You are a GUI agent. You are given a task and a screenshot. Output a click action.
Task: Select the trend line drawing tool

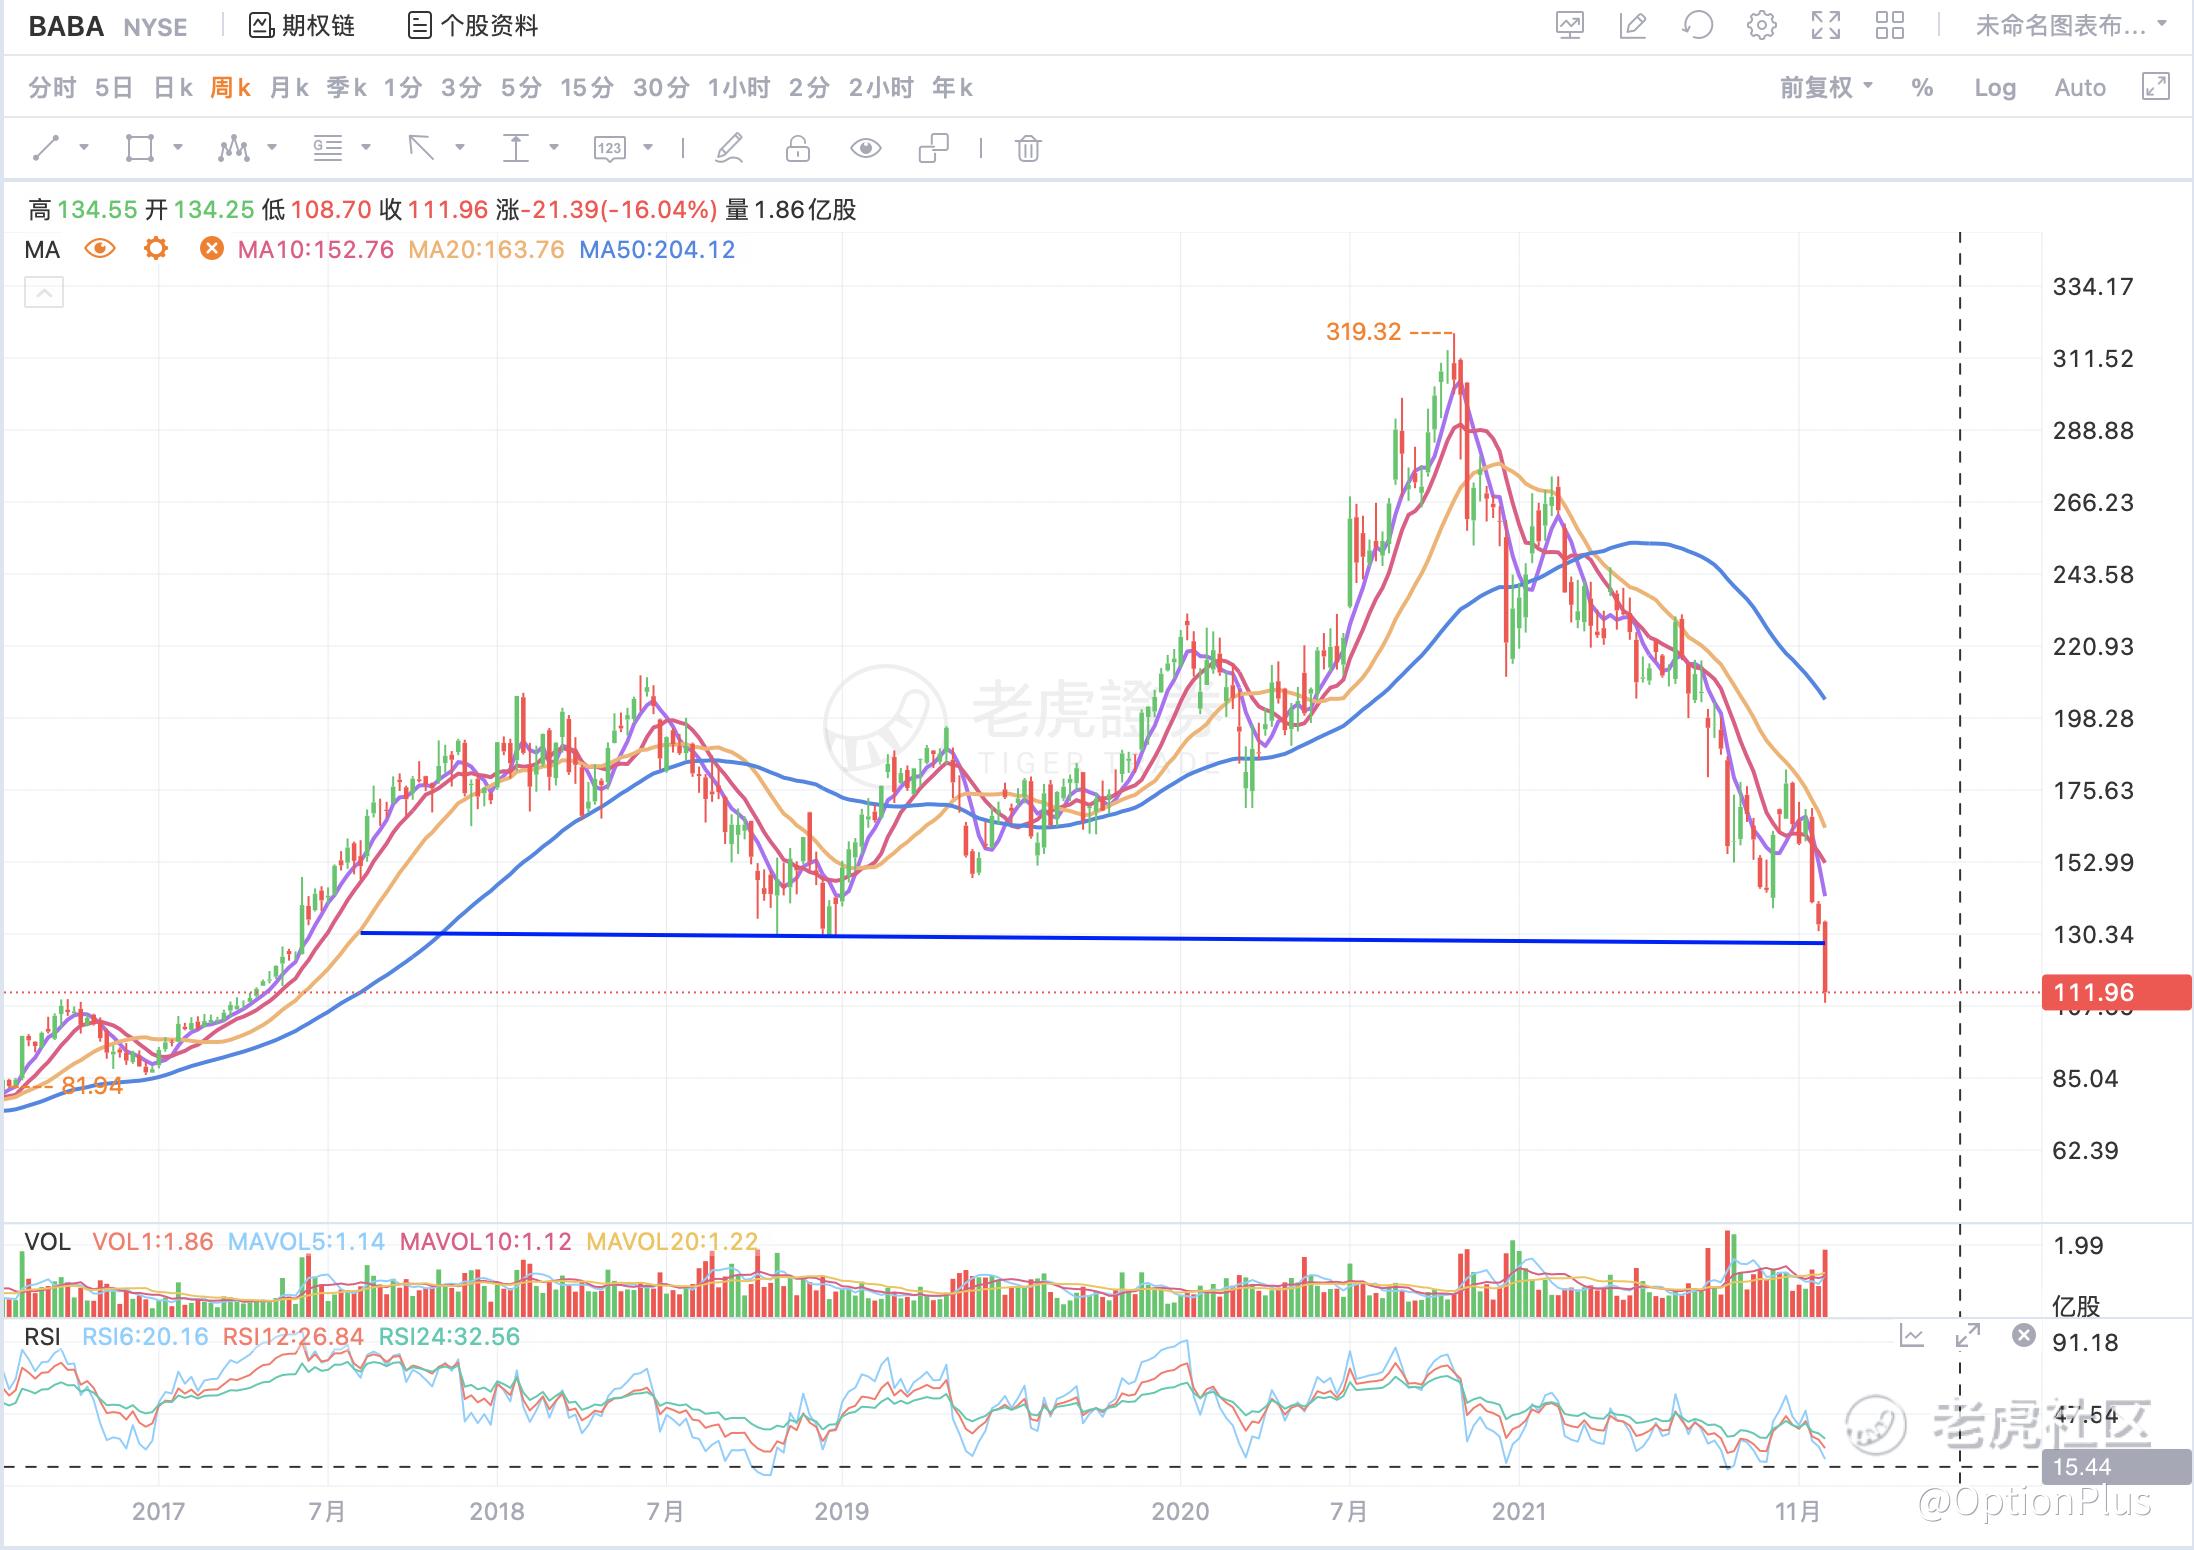pyautogui.click(x=46, y=148)
